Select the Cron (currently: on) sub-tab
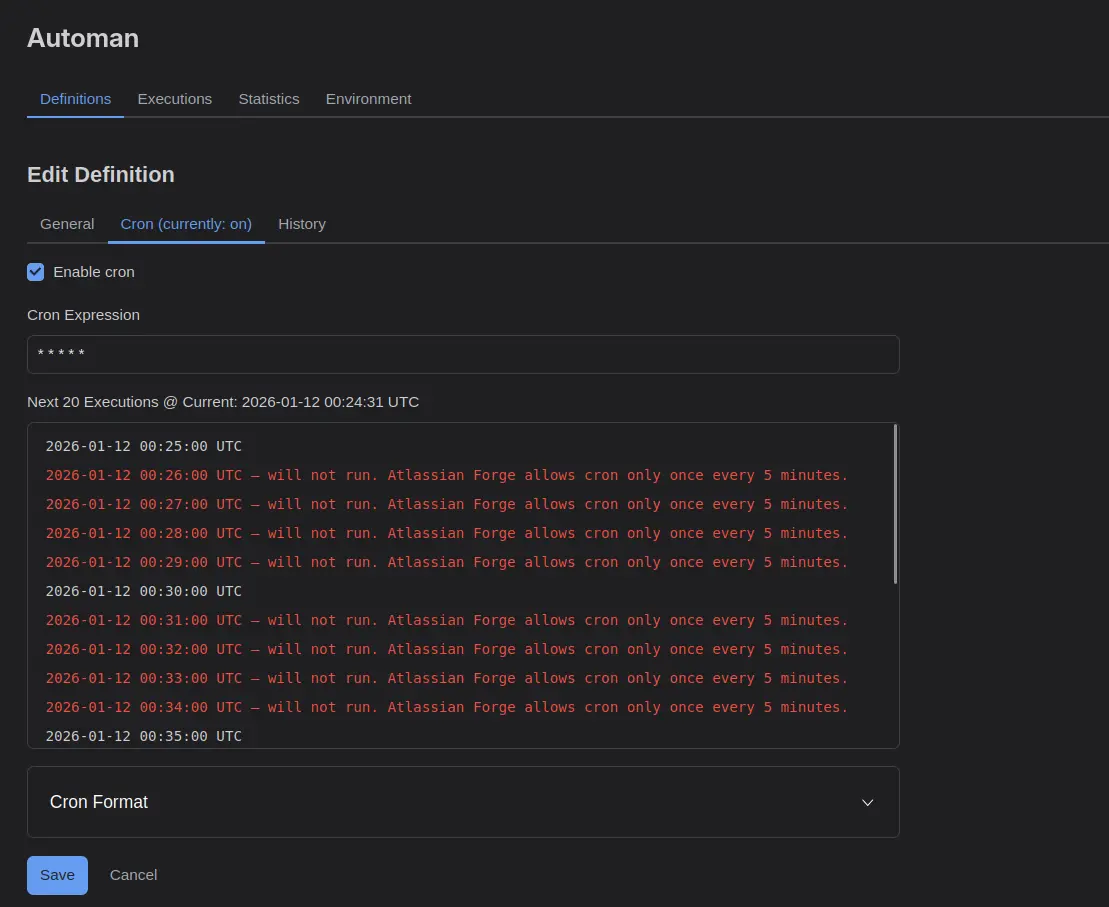The width and height of the screenshot is (1109, 907). [186, 224]
